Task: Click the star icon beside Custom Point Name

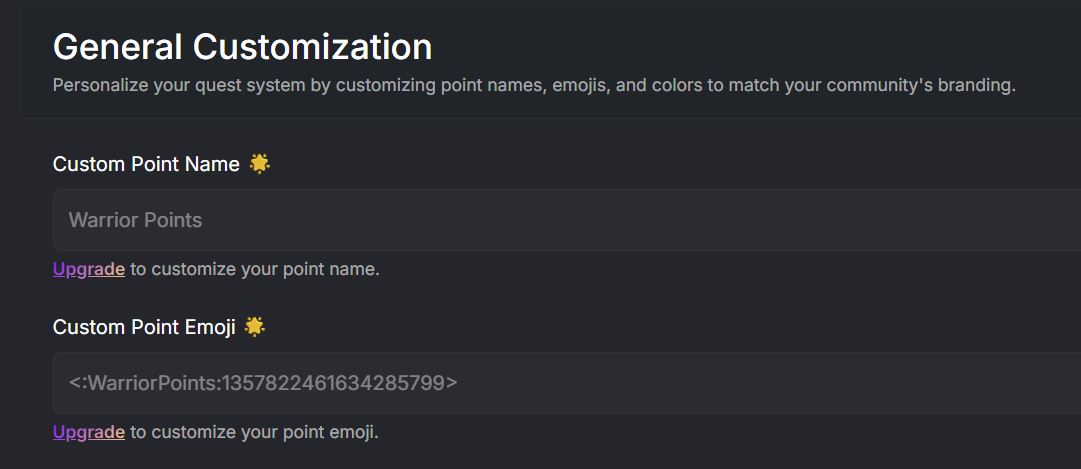Action: tap(259, 163)
